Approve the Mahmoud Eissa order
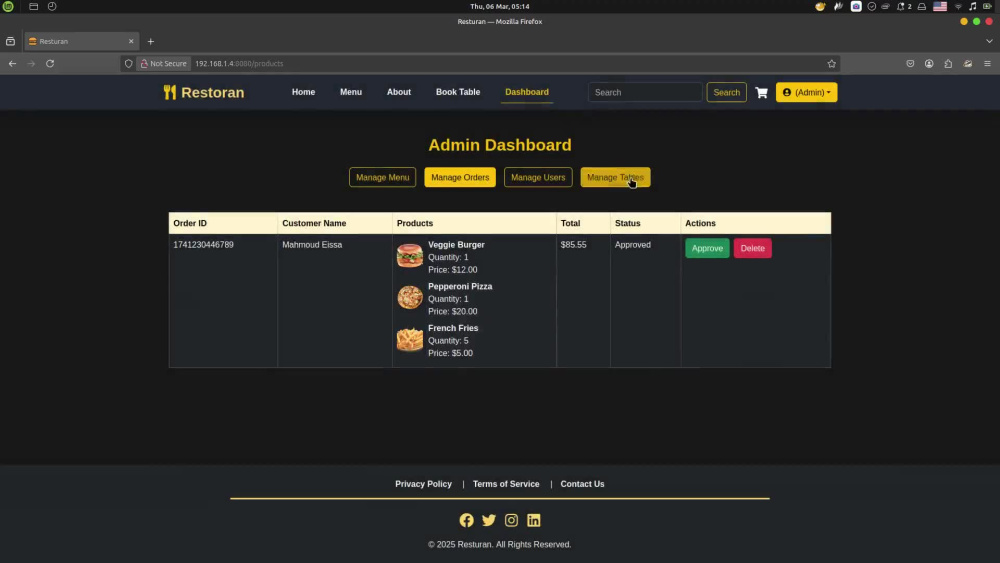Viewport: 1000px width, 563px height. pos(707,248)
